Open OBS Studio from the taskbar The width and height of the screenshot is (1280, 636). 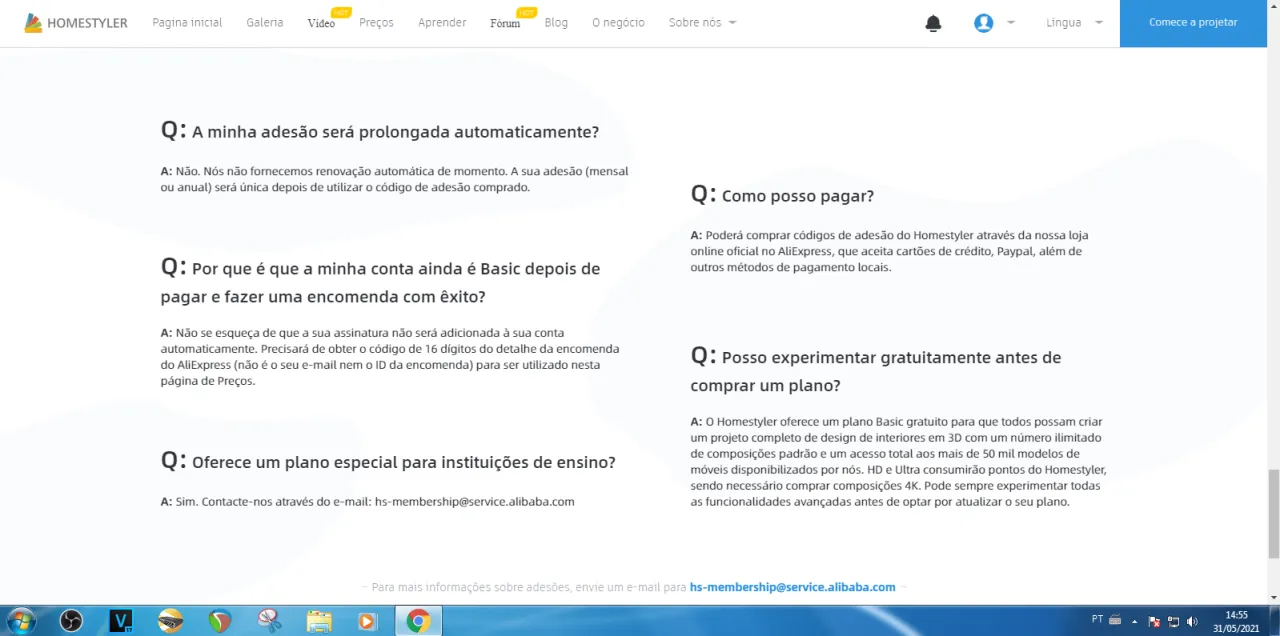(x=71, y=621)
